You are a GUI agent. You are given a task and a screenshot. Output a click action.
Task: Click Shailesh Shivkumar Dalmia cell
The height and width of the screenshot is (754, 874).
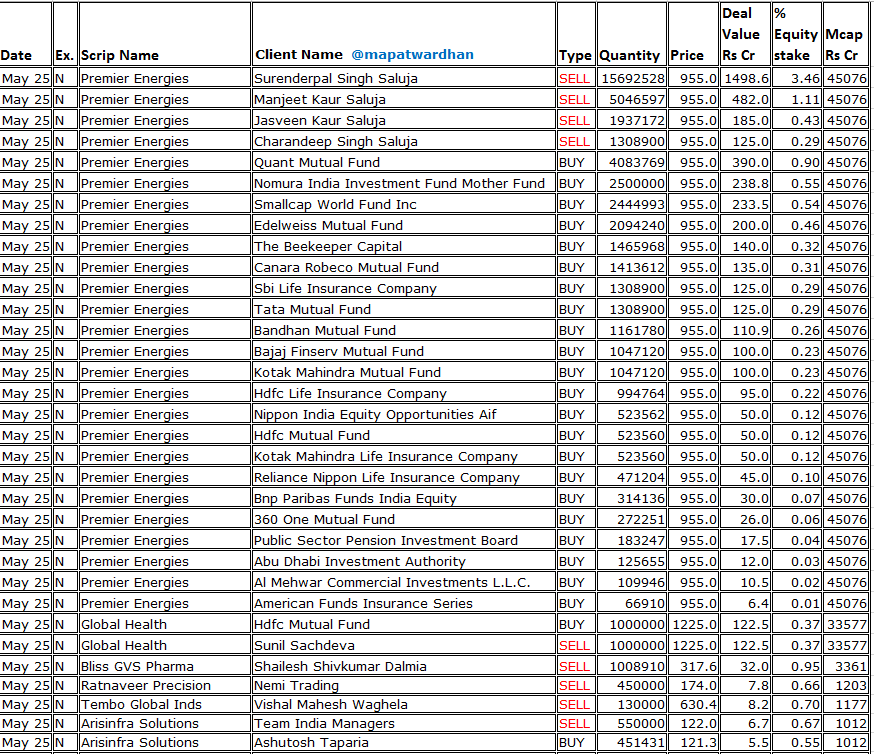pyautogui.click(x=404, y=667)
